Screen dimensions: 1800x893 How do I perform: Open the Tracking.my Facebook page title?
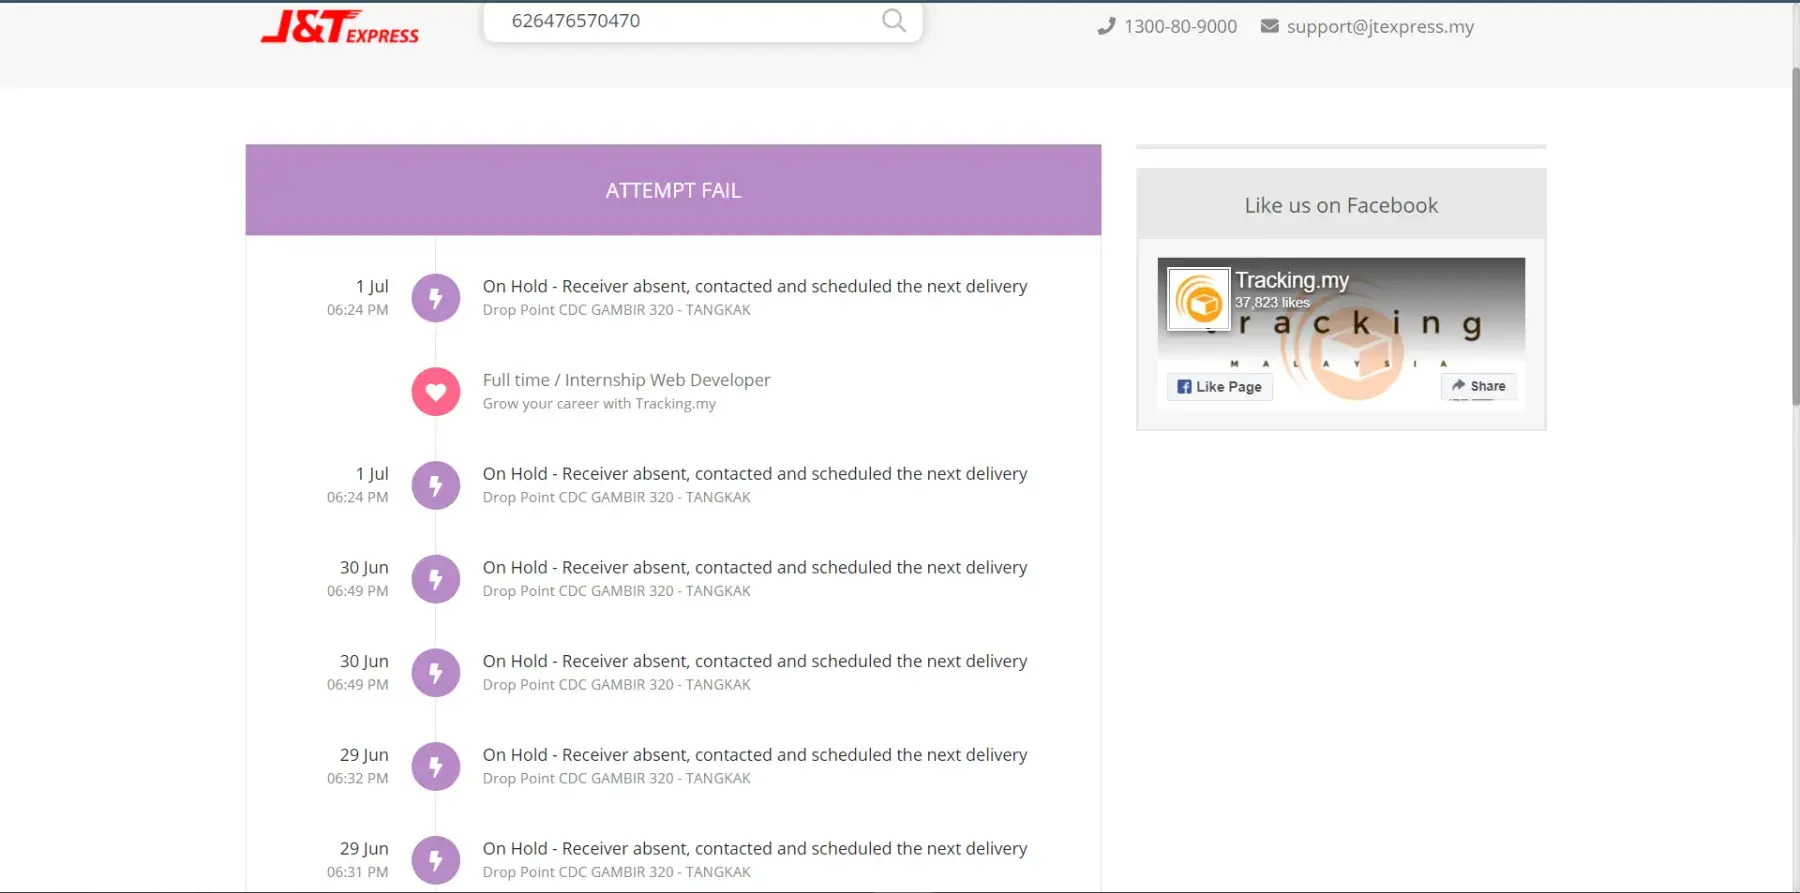[1291, 280]
